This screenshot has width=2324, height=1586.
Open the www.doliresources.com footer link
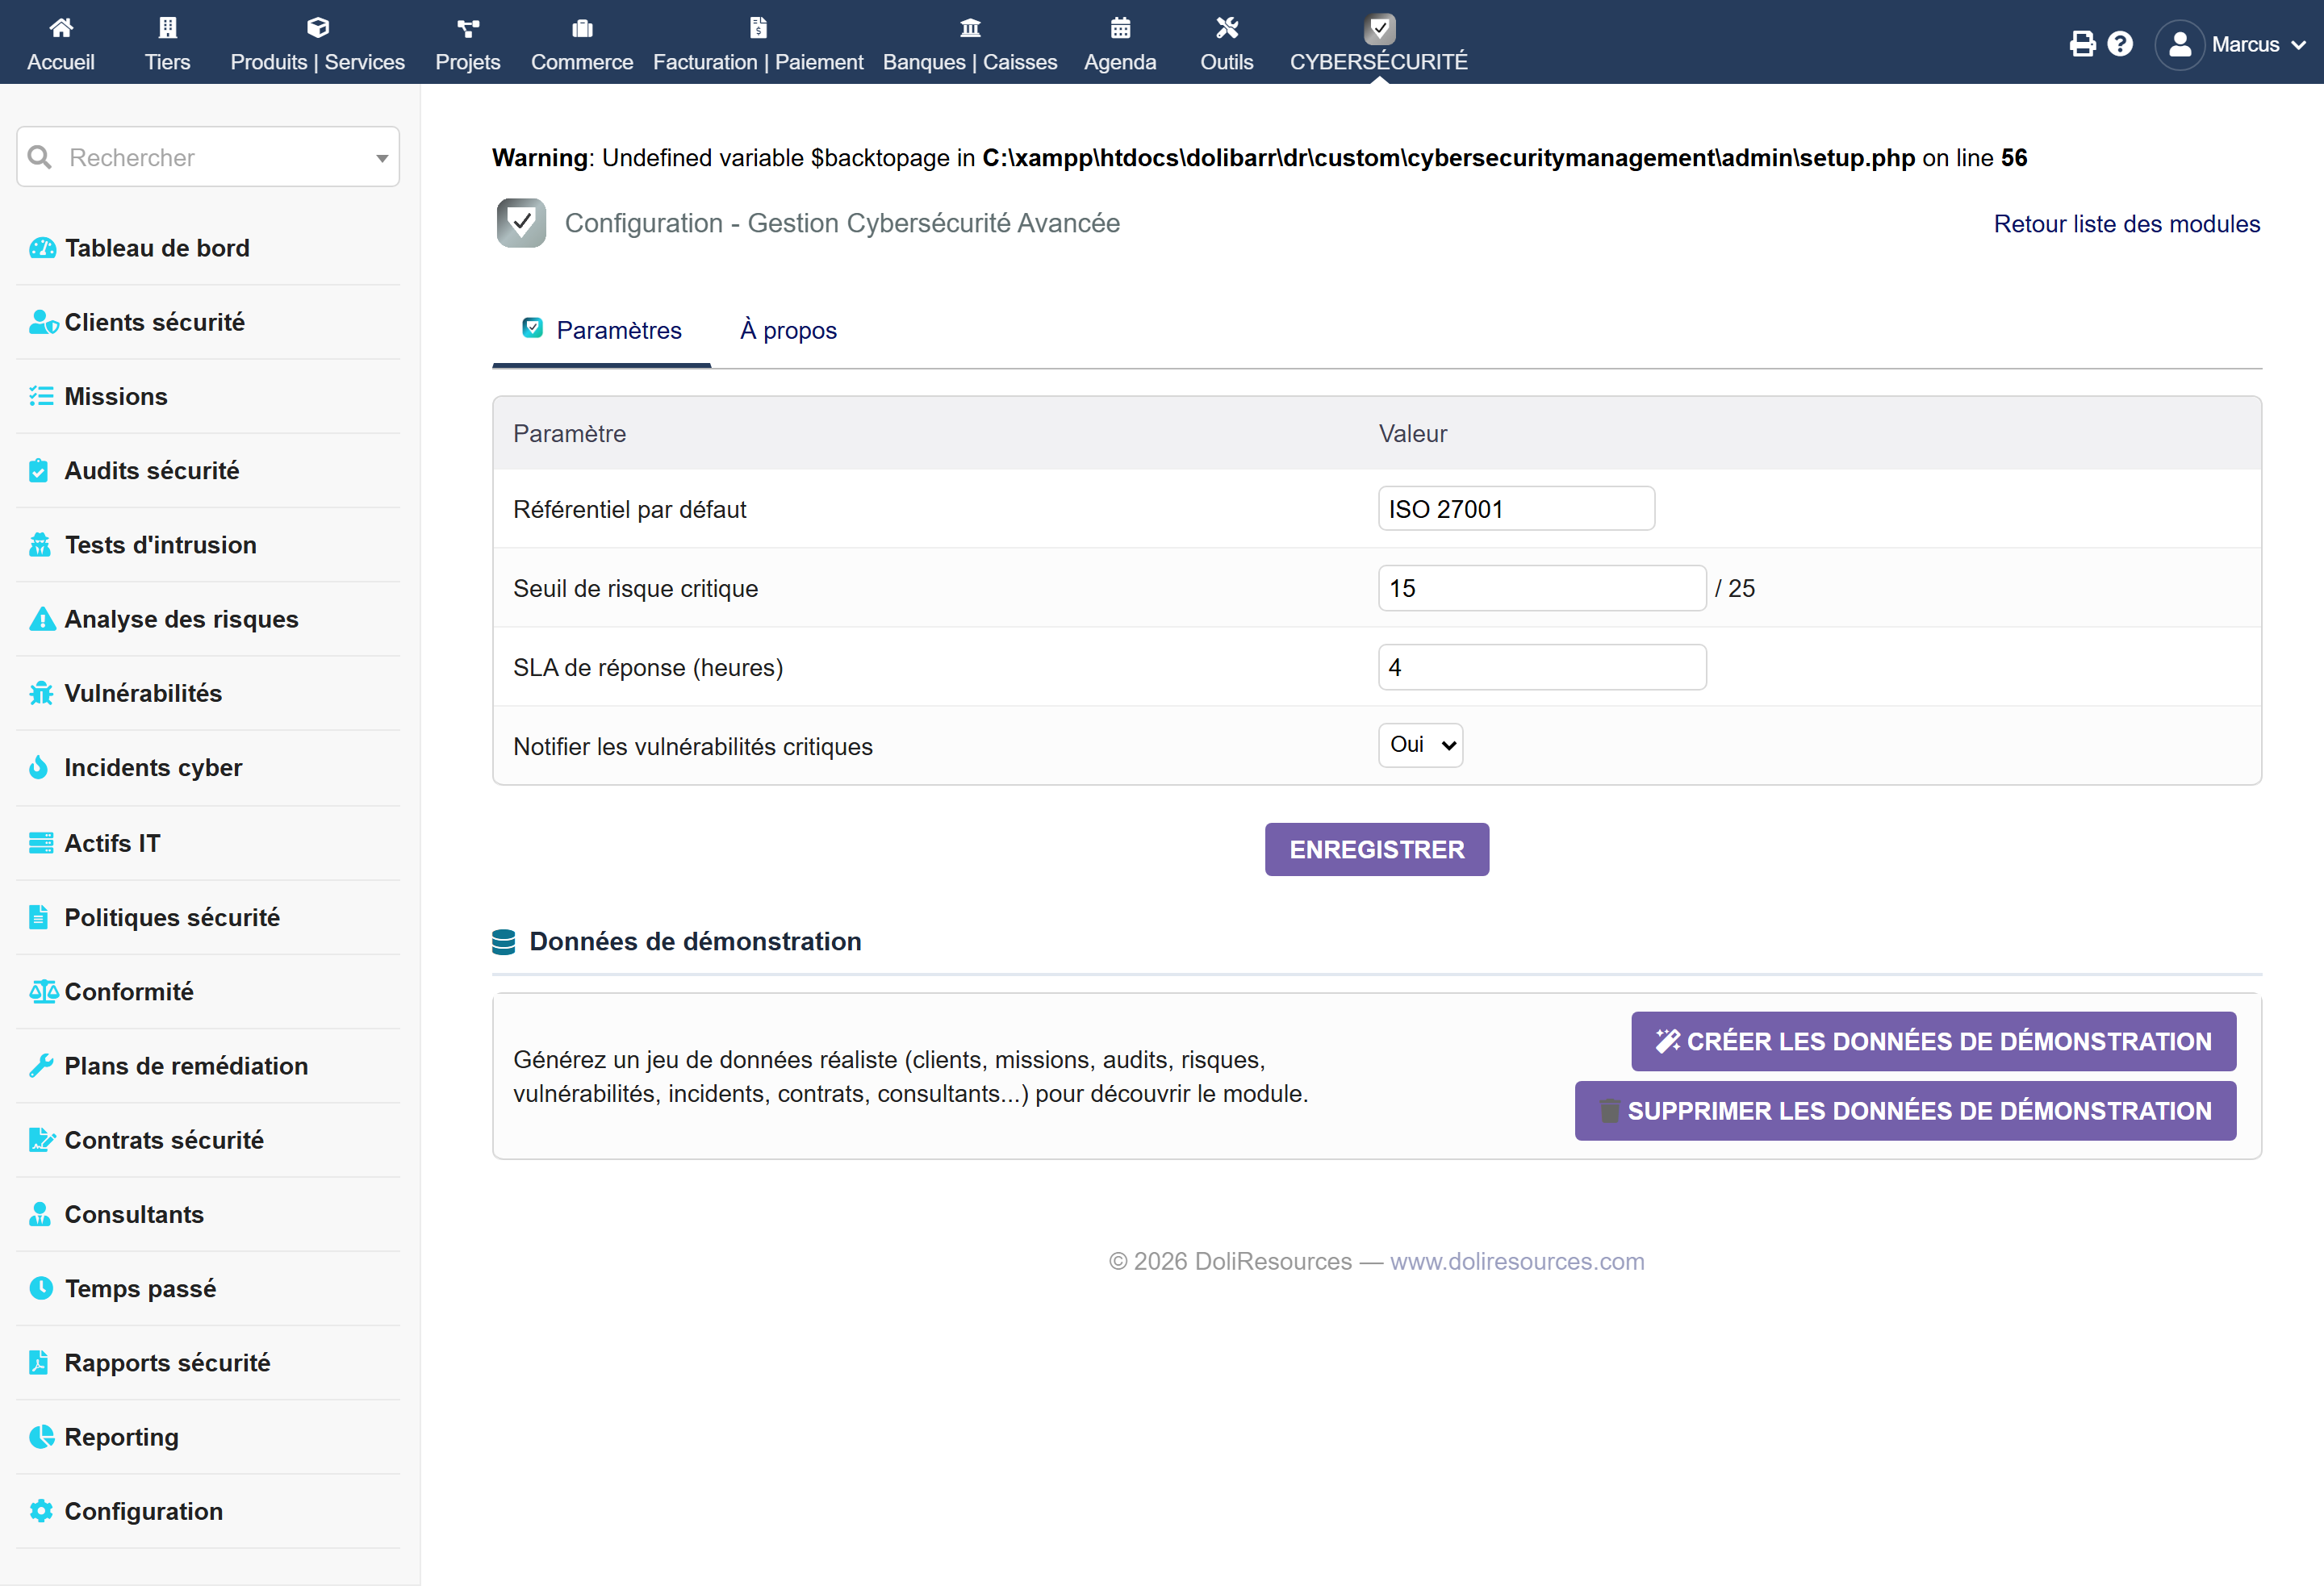[x=1517, y=1262]
